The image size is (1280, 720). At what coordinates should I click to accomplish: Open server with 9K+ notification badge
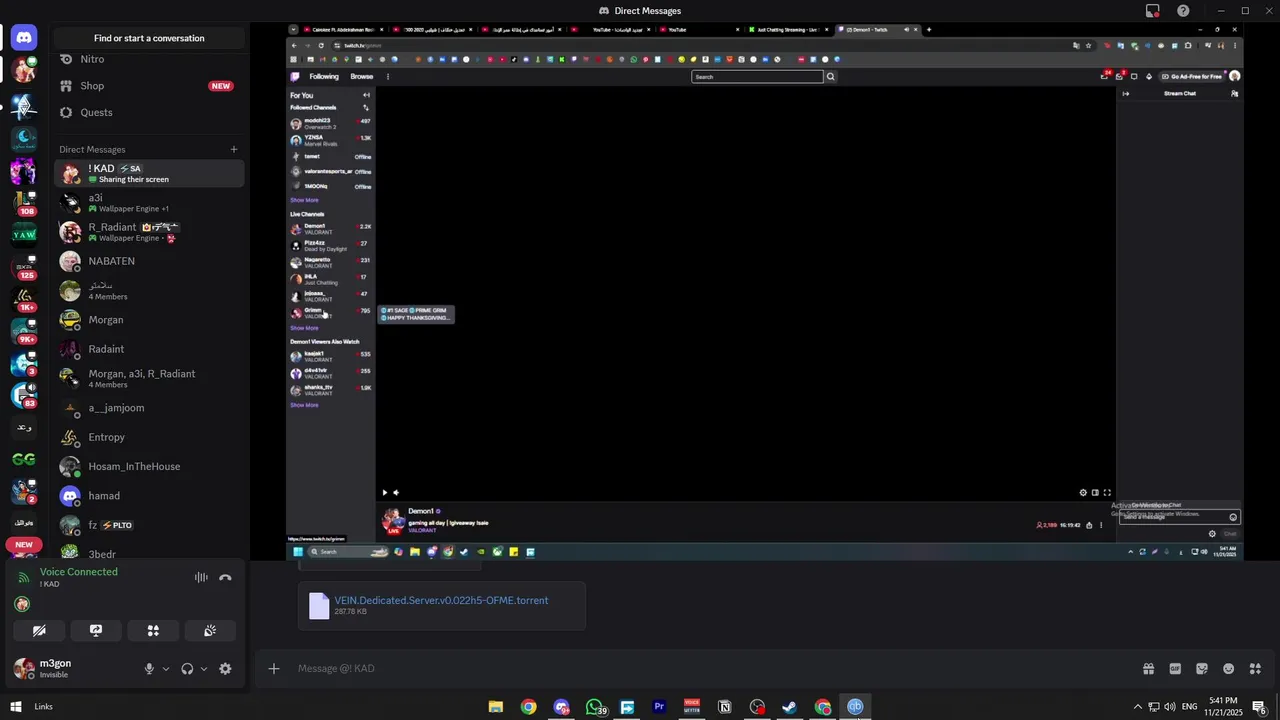(x=24, y=331)
